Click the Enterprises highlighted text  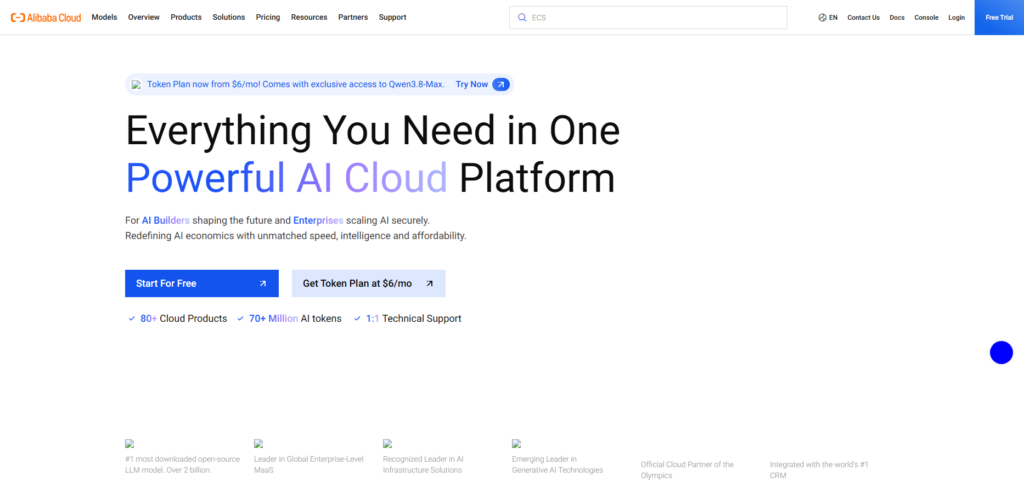tap(318, 221)
